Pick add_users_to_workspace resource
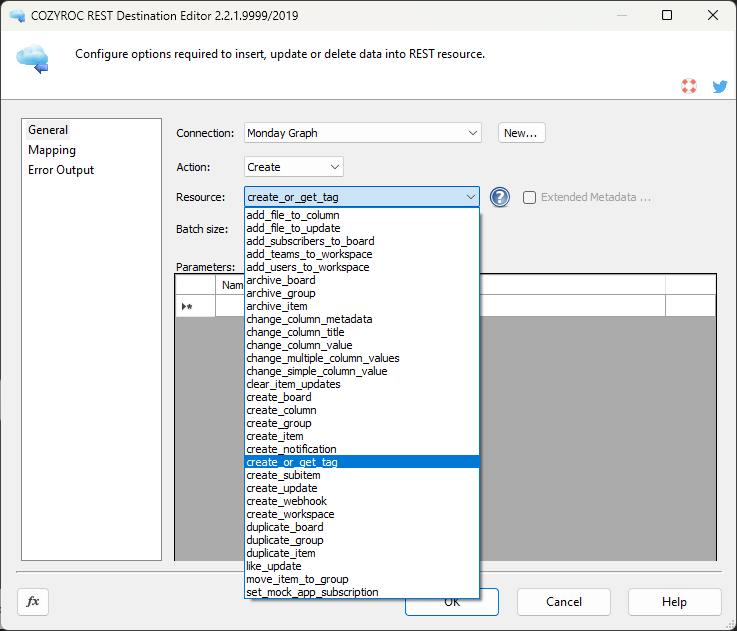 click(x=362, y=268)
